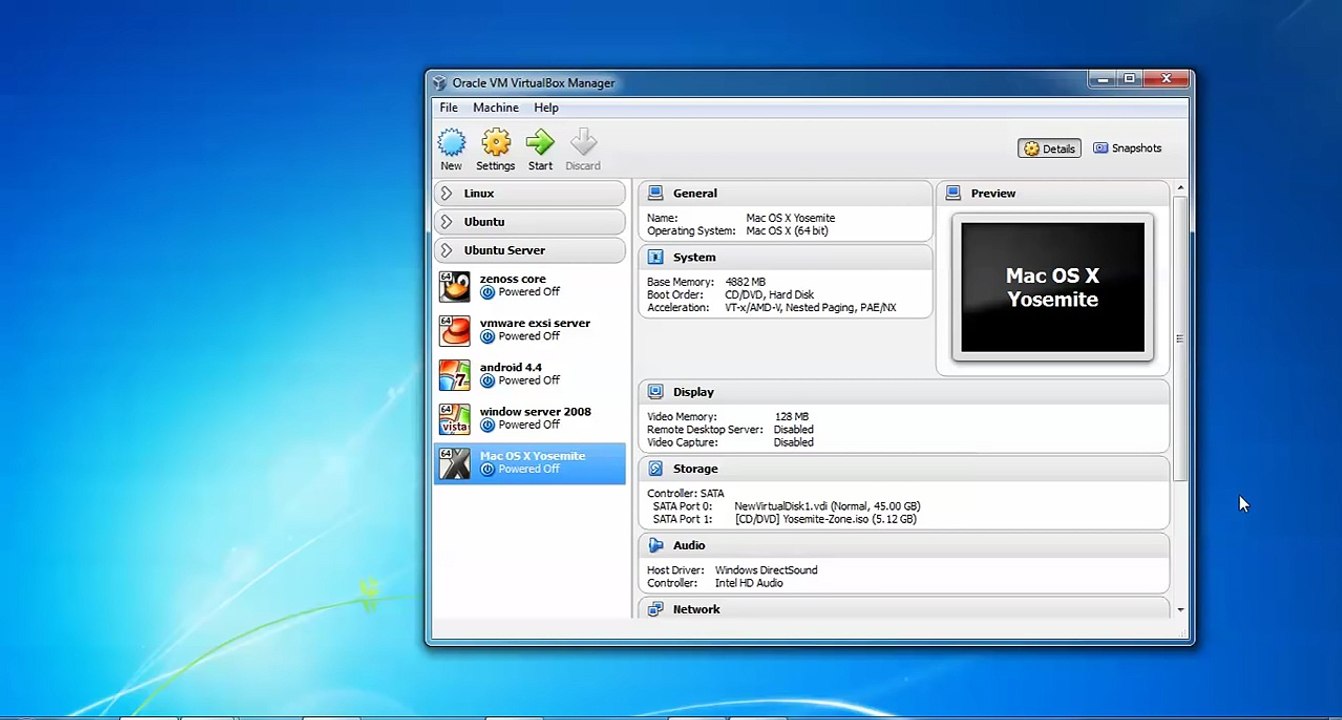
Task: Expand the Linux VM group
Action: click(x=447, y=193)
